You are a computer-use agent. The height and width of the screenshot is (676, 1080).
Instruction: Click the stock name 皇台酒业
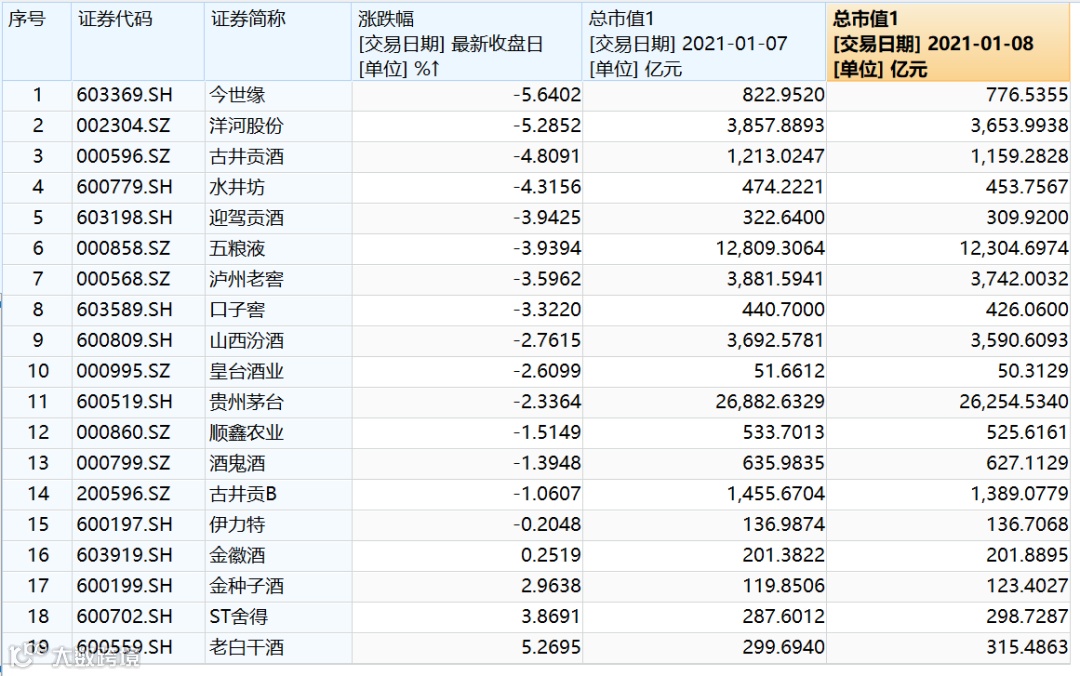coord(246,371)
